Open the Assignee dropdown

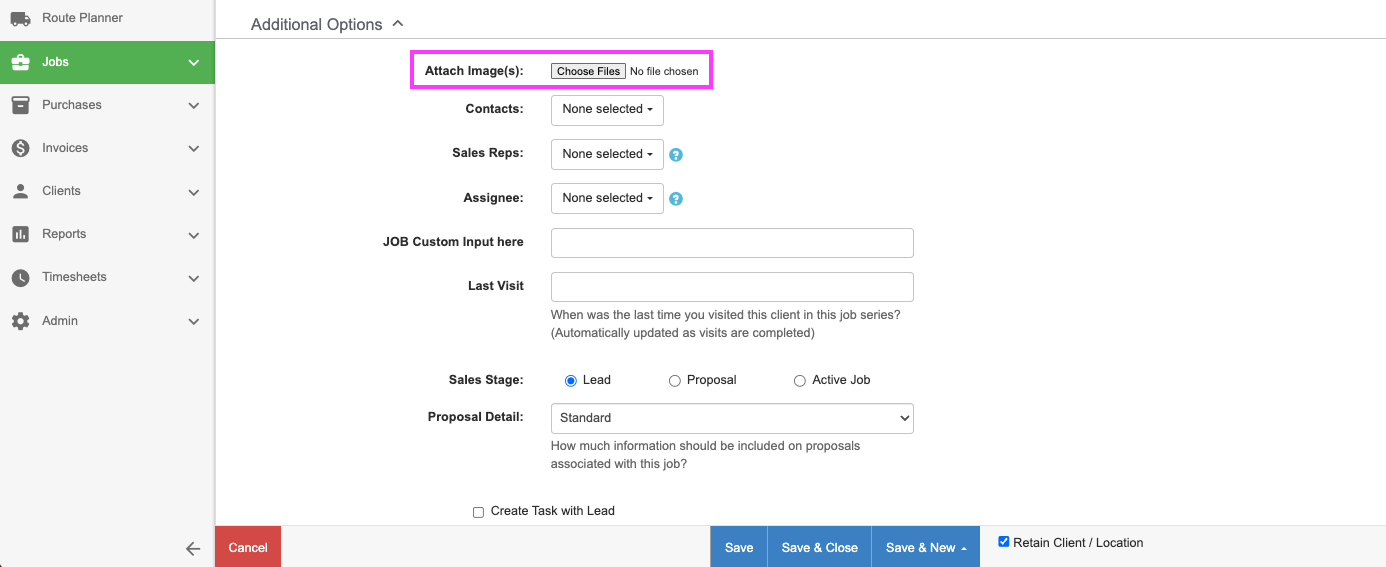pyautogui.click(x=607, y=198)
